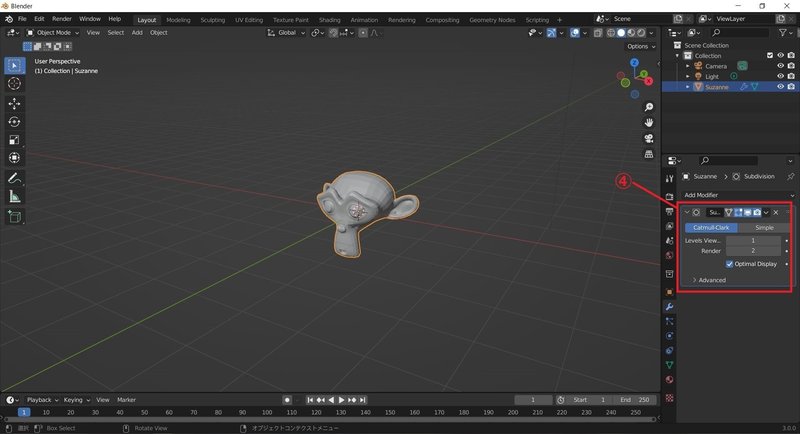The image size is (800, 434).
Task: Open Object Data green triangle tab
Action: [669, 365]
